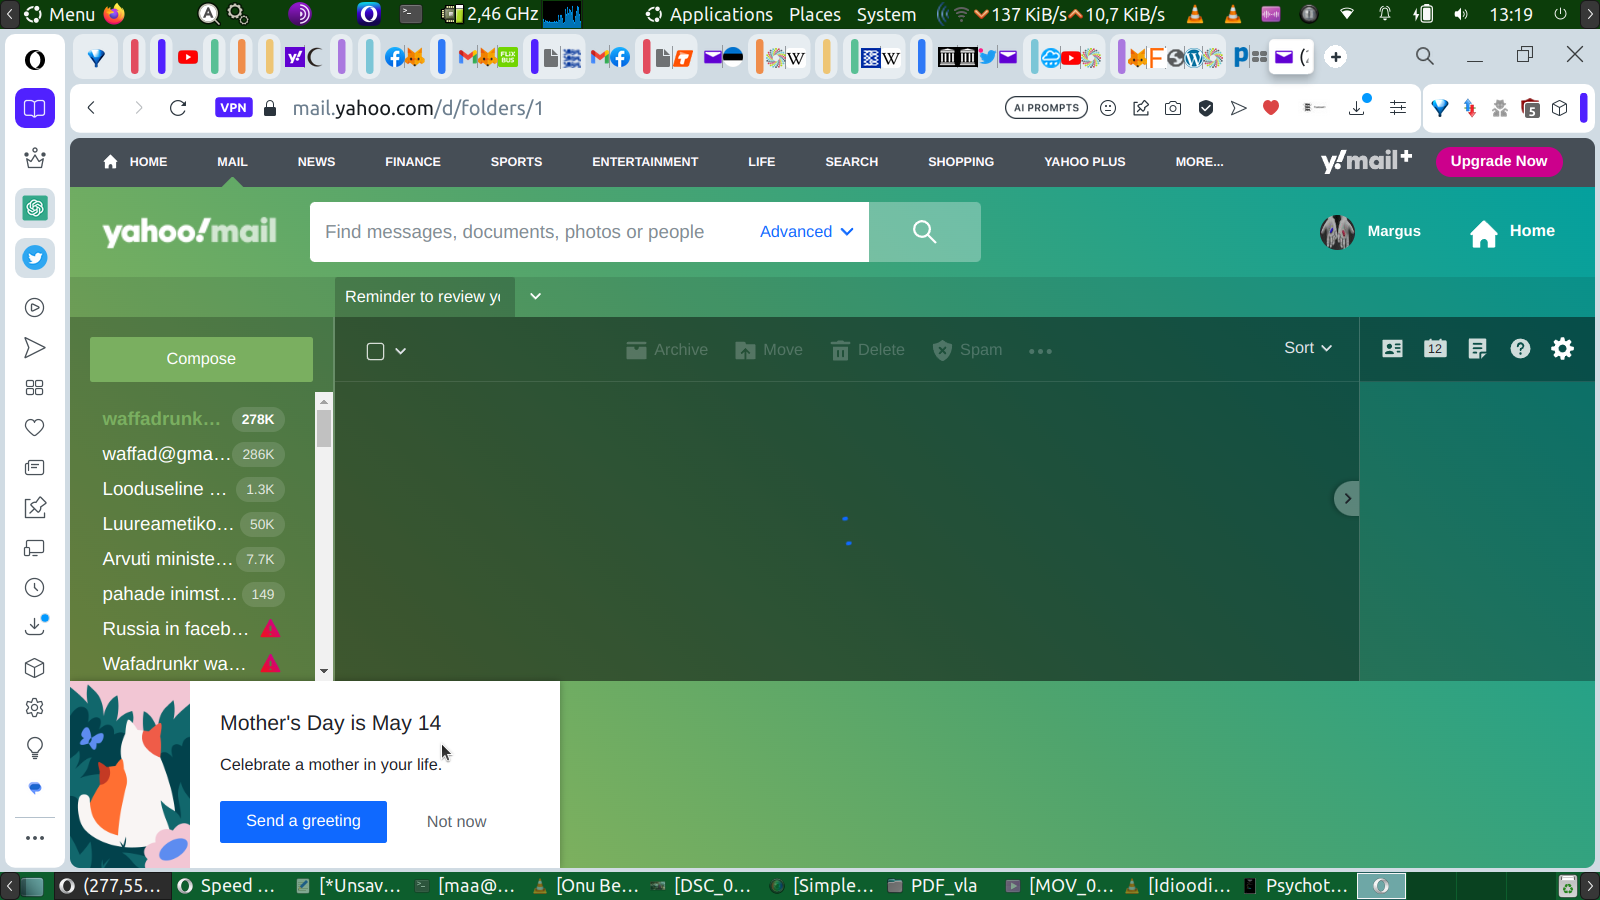Open the MORE... navigation menu
The width and height of the screenshot is (1600, 900).
1199,162
